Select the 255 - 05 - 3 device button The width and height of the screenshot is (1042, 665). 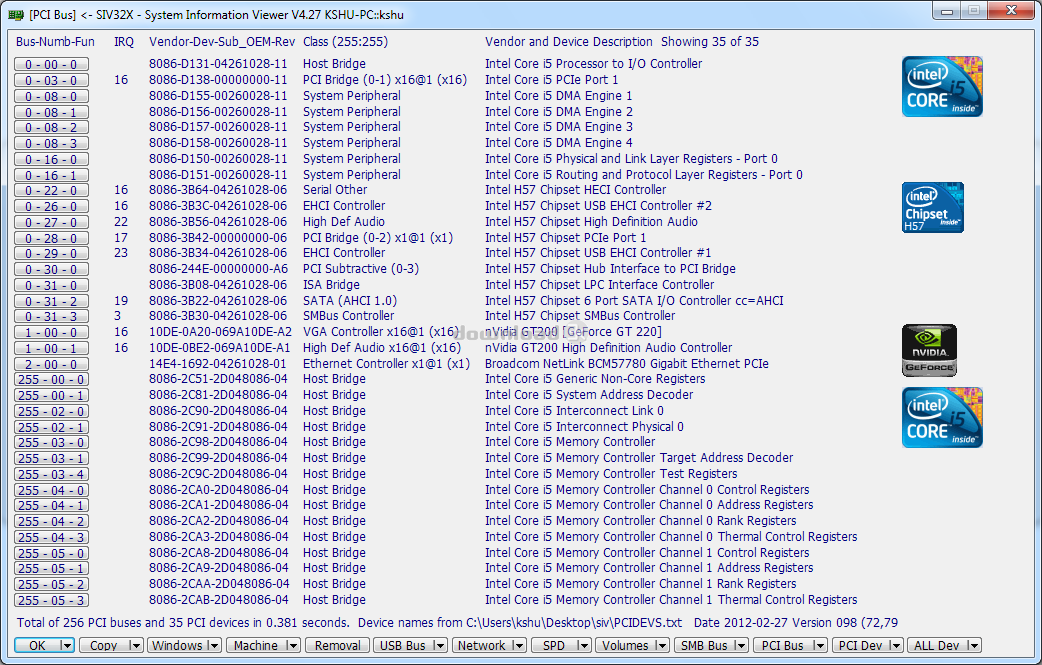click(x=51, y=601)
